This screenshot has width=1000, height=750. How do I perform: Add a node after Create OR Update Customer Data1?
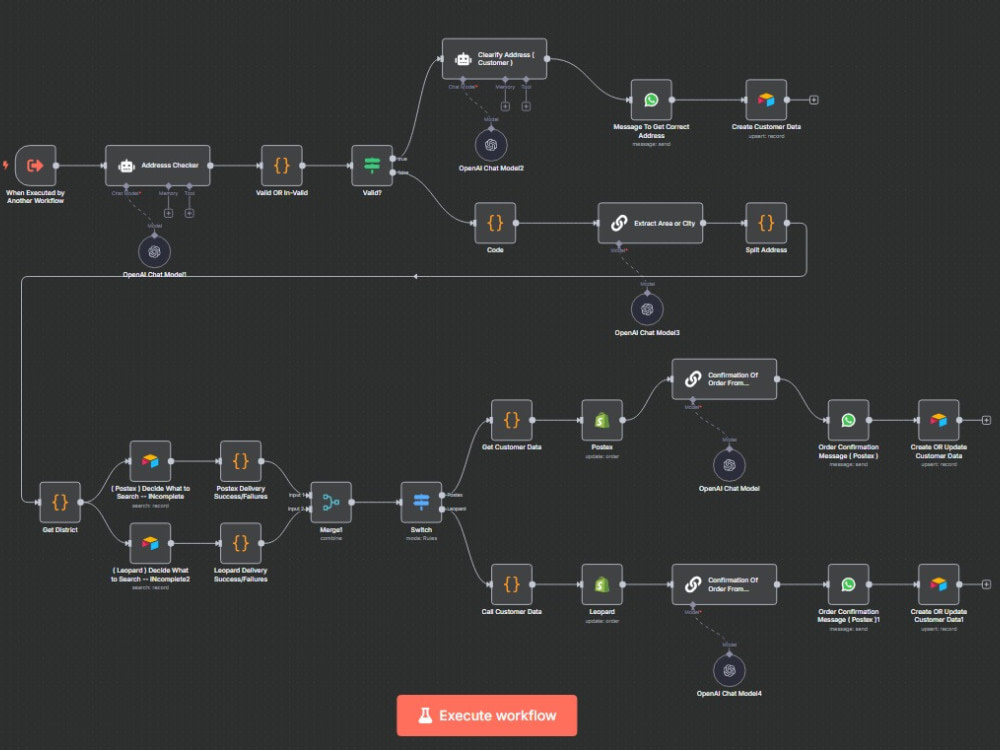tap(986, 584)
